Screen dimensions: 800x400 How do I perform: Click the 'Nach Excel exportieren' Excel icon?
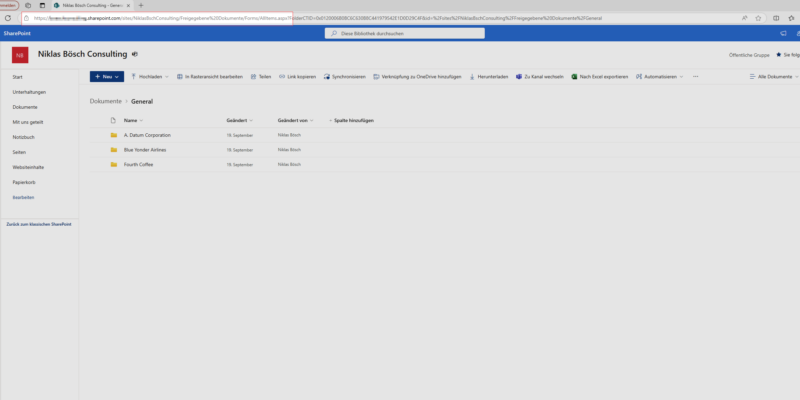(574, 77)
